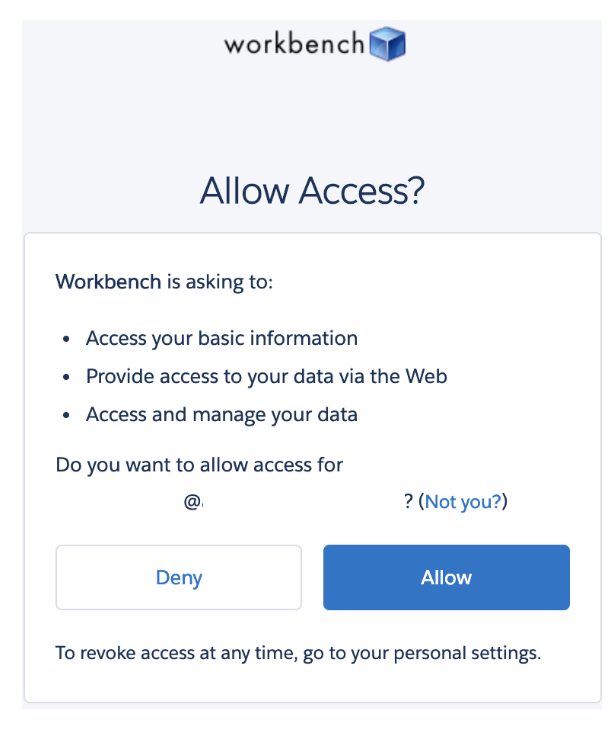The image size is (616, 736).
Task: Deny the Workbench access request
Action: [178, 577]
